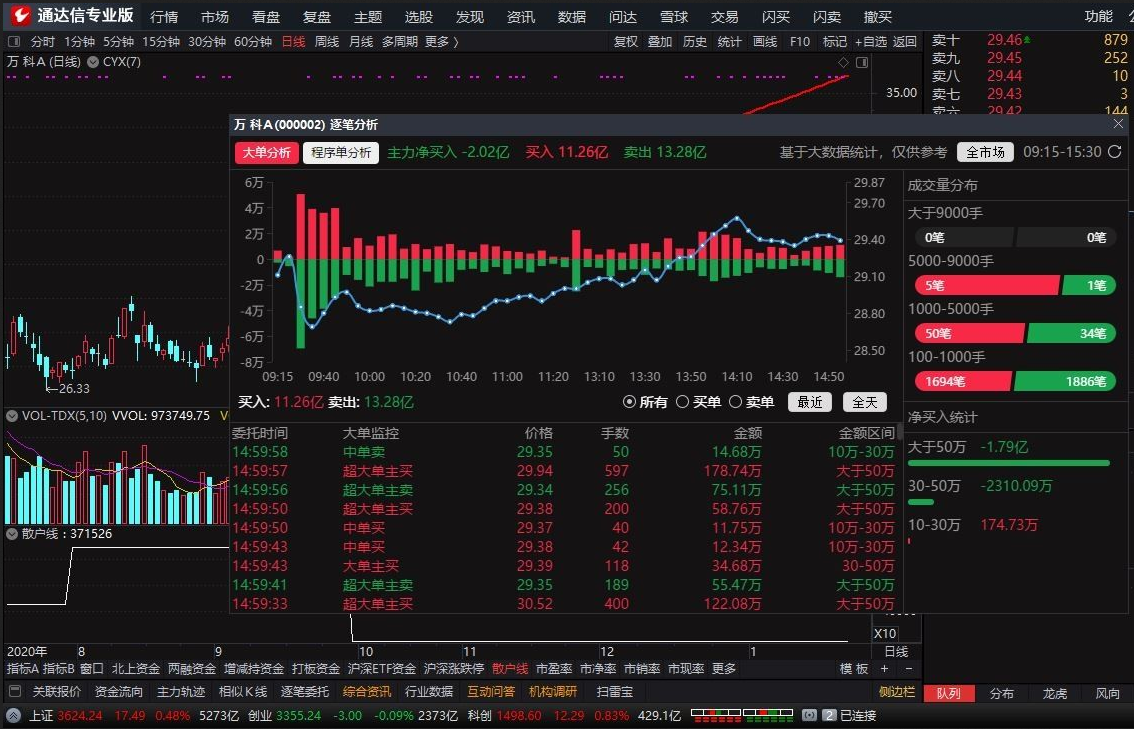Open the 选股 menu

pos(419,16)
